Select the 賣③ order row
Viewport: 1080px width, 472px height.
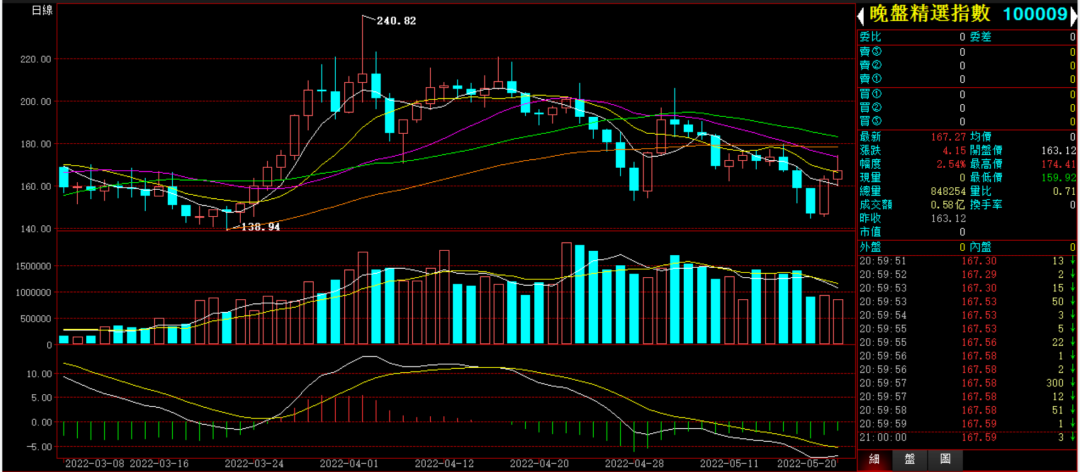click(967, 52)
